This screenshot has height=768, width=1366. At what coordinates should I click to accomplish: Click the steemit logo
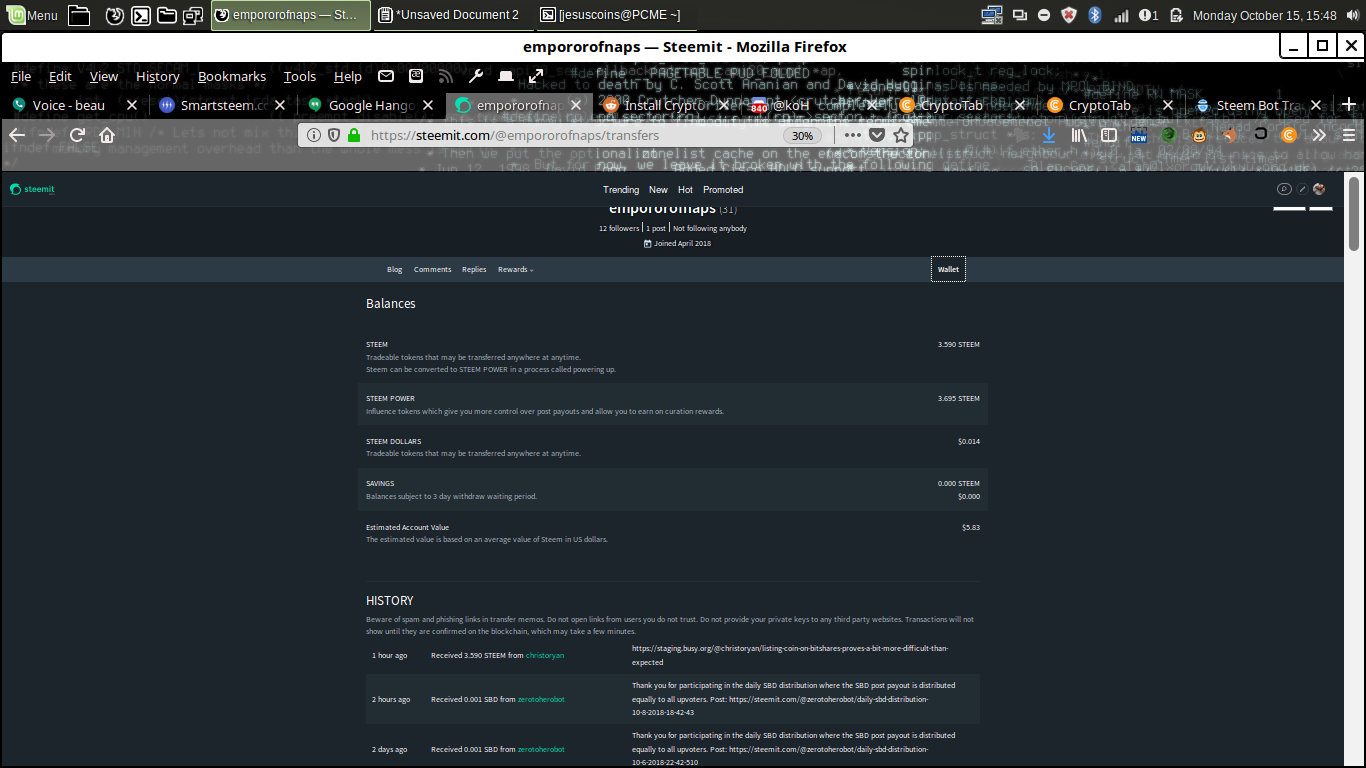pyautogui.click(x=32, y=189)
